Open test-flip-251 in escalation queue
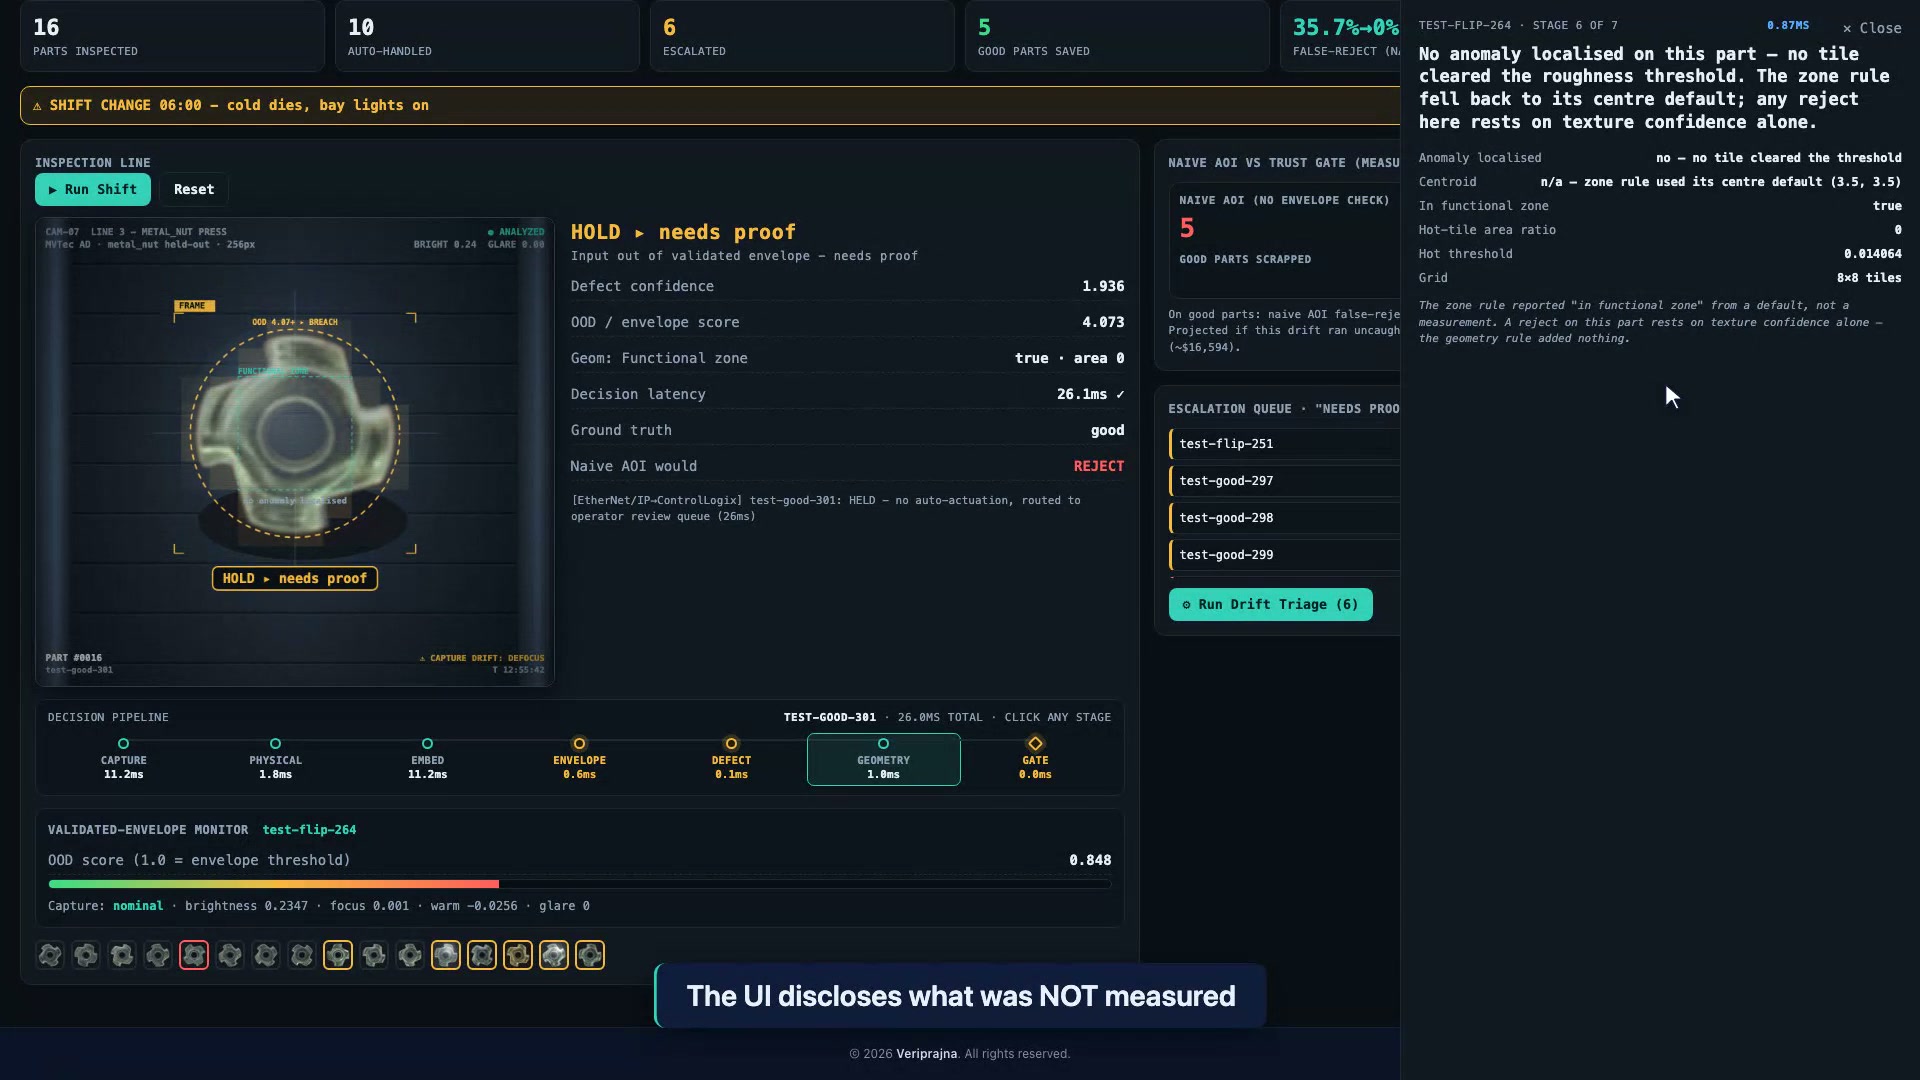1920x1080 pixels. 1284,444
